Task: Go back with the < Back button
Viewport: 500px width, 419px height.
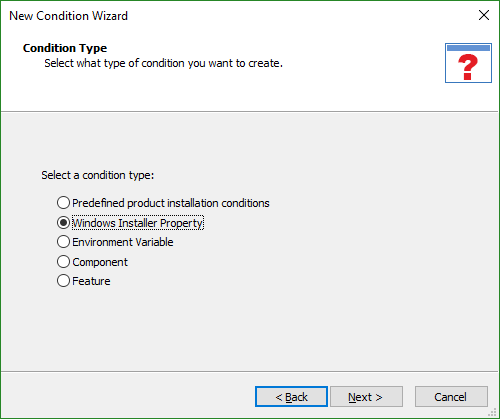Action: point(291,397)
